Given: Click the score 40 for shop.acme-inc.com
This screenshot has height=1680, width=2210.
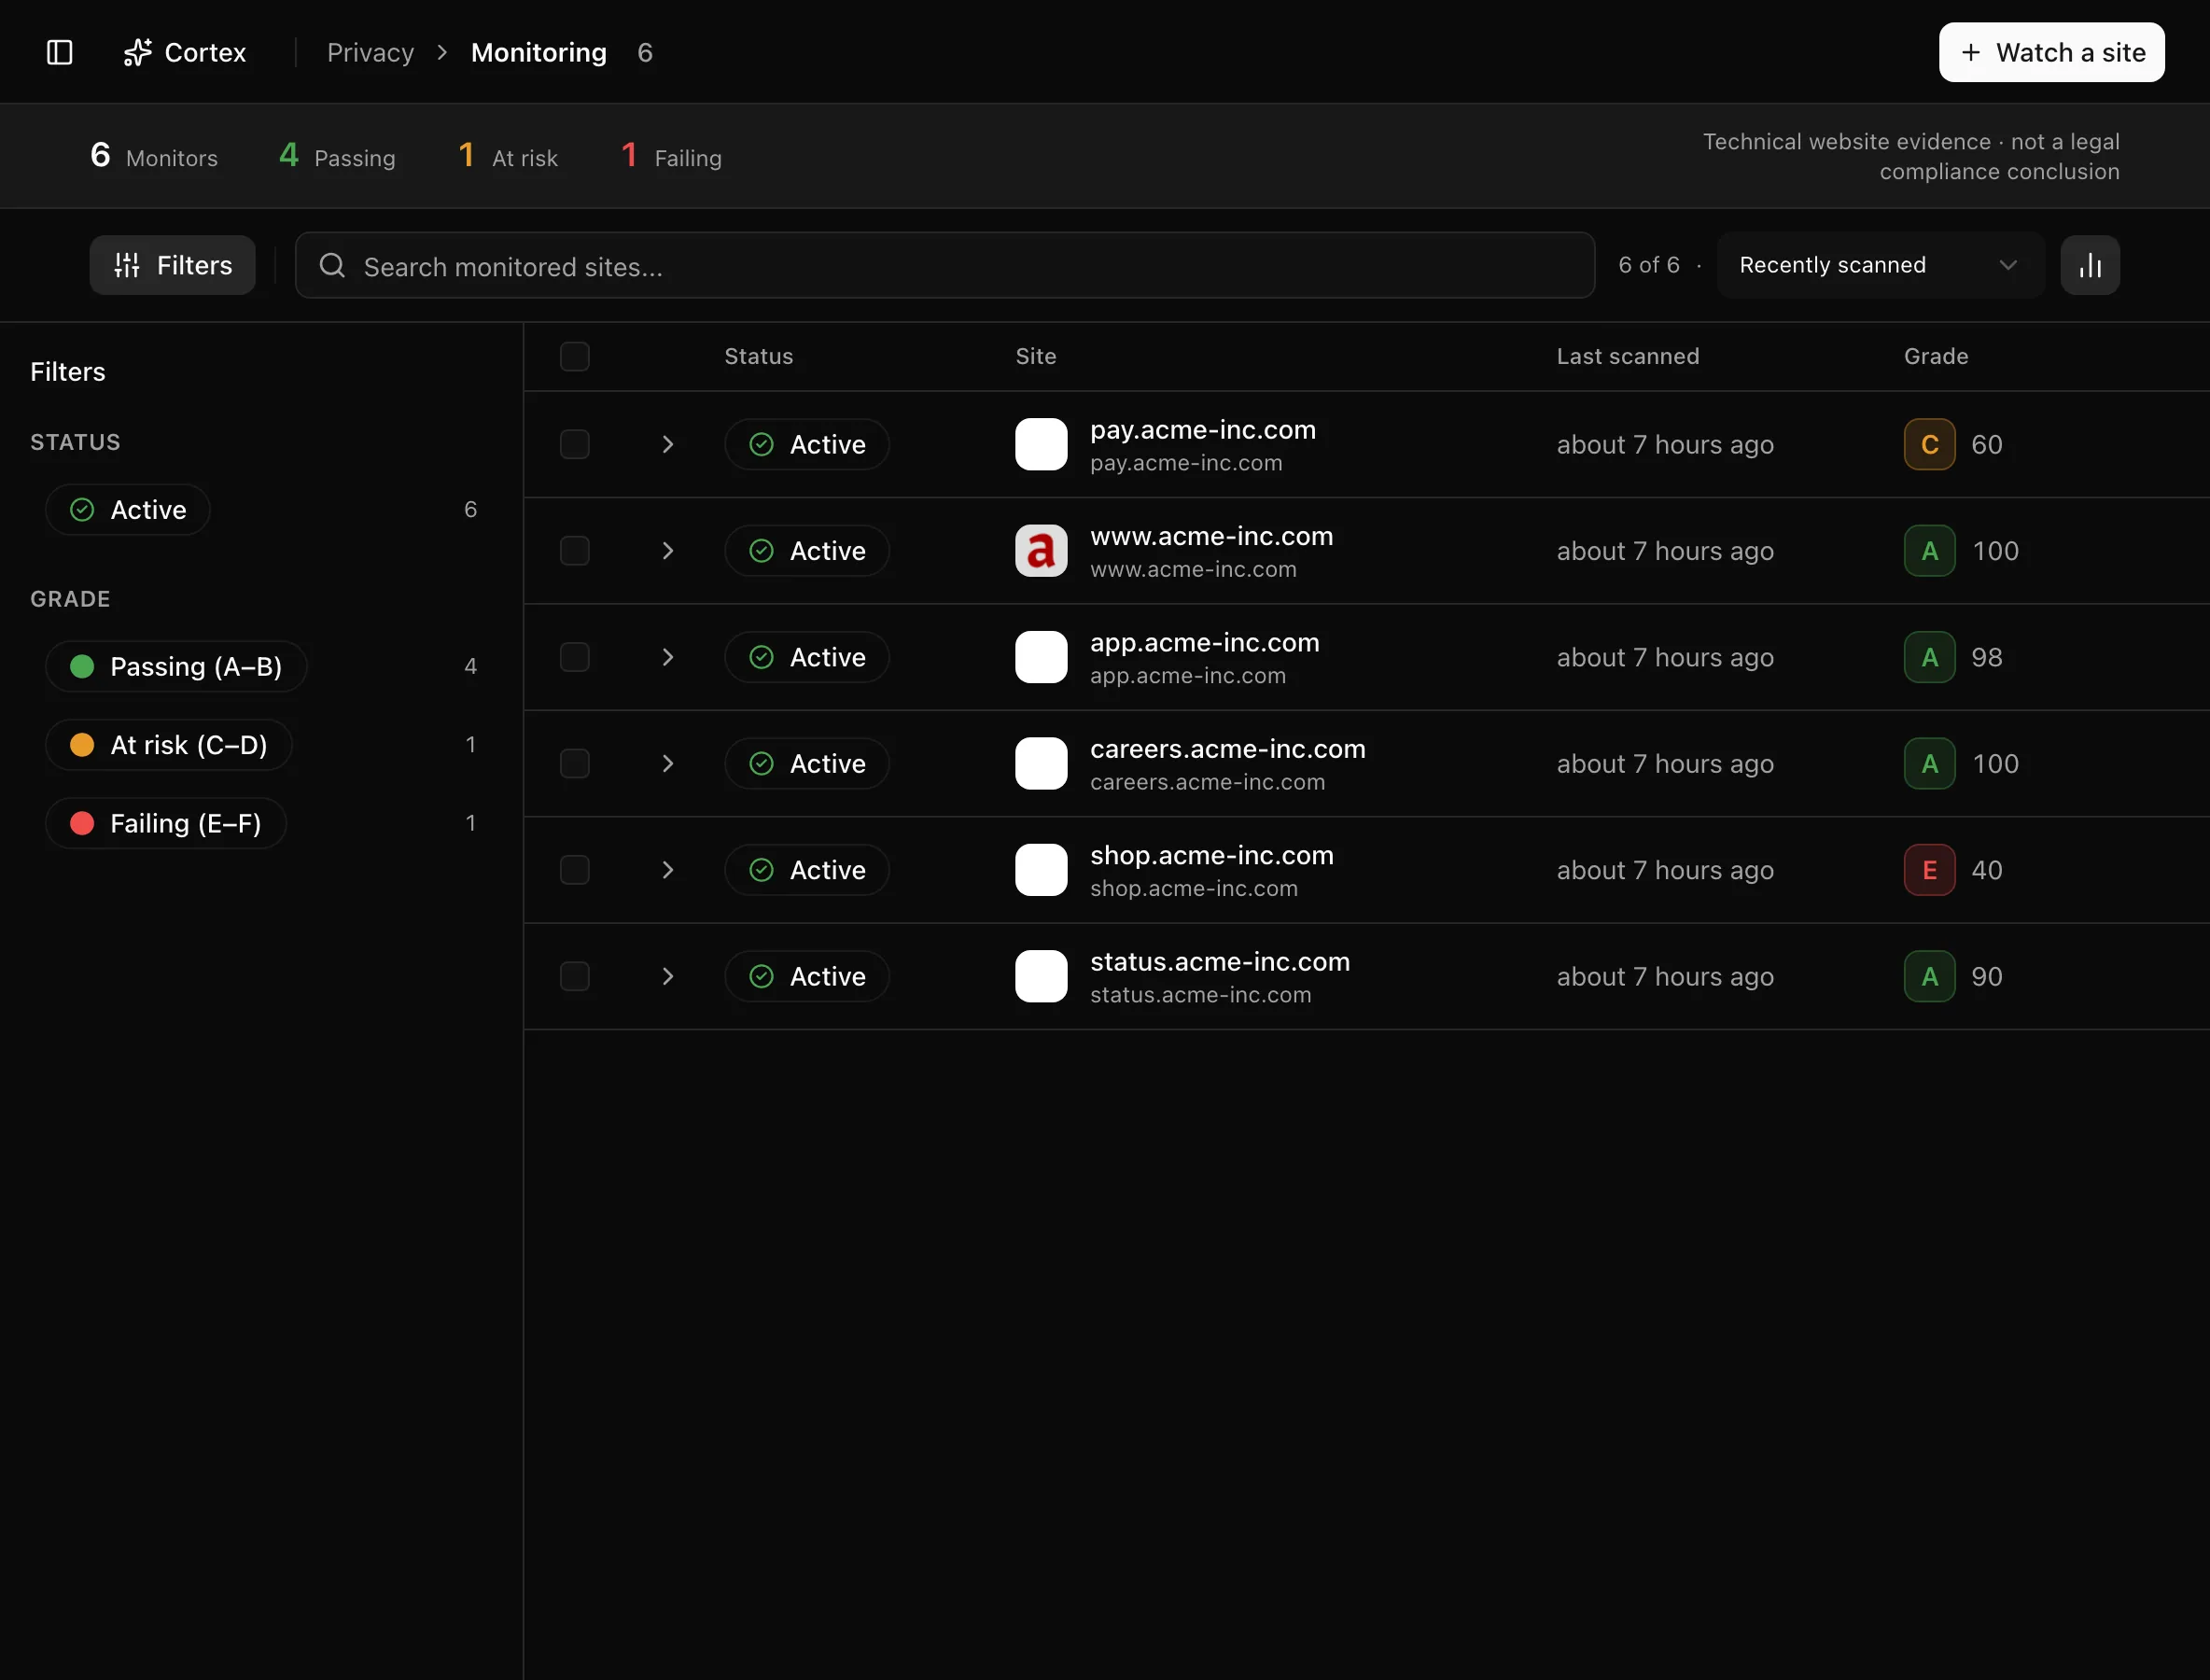Looking at the screenshot, I should pos(1987,870).
